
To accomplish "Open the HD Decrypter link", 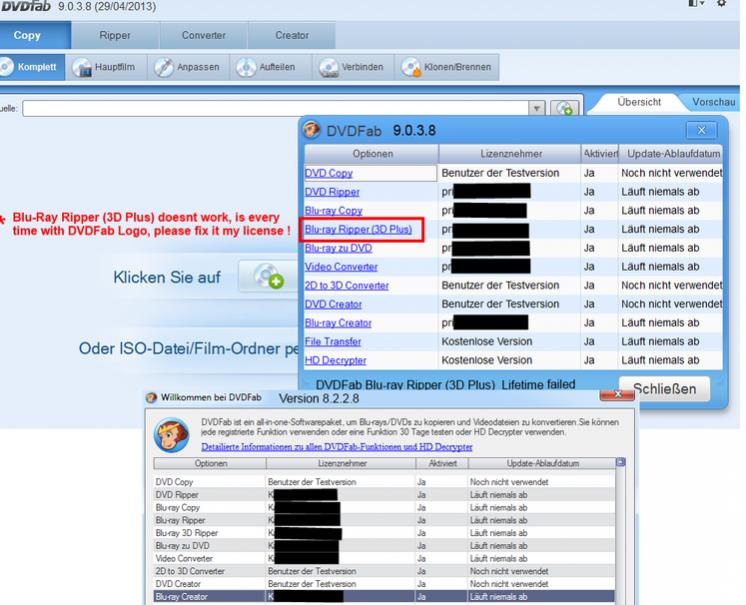I will (x=335, y=360).
